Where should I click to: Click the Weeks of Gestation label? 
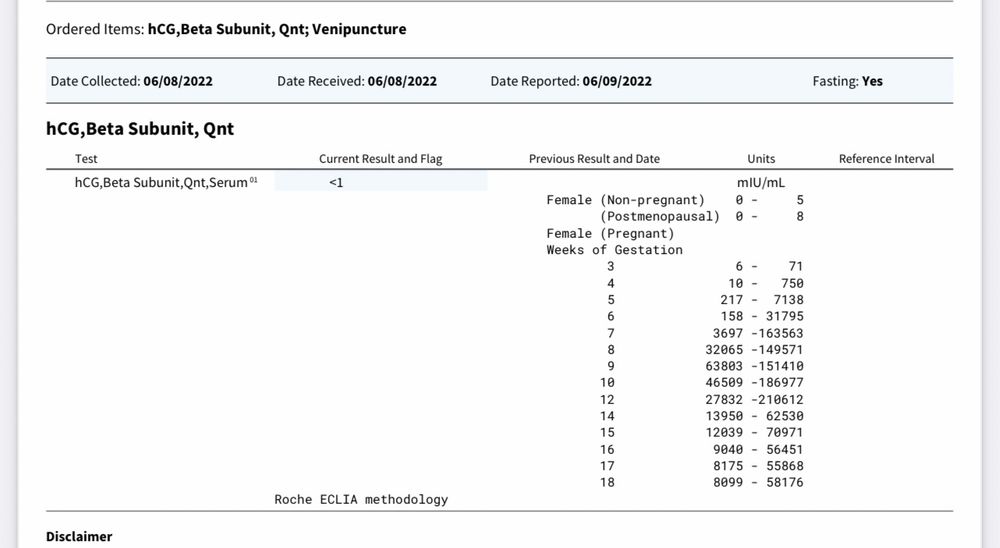[614, 250]
